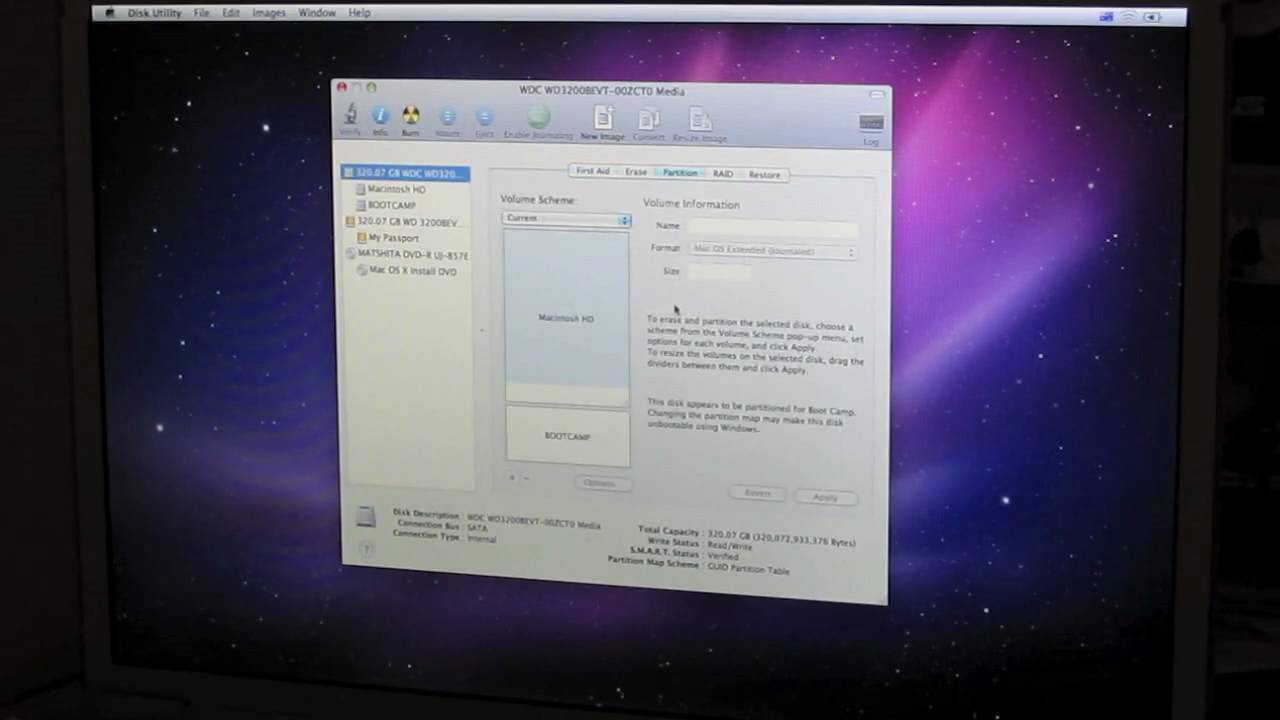The height and width of the screenshot is (720, 1280).
Task: Open the Volume Scheme Current dropdown
Action: [x=567, y=218]
